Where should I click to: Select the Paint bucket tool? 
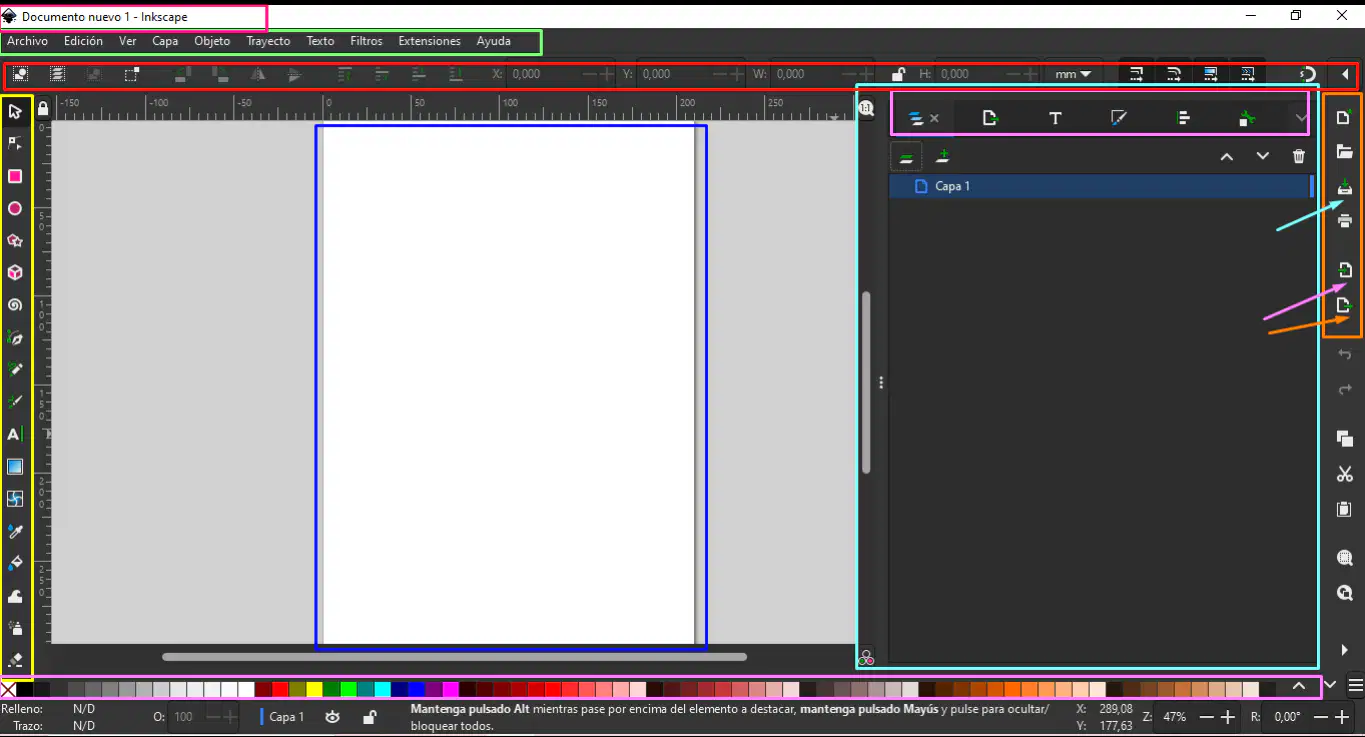tap(15, 563)
